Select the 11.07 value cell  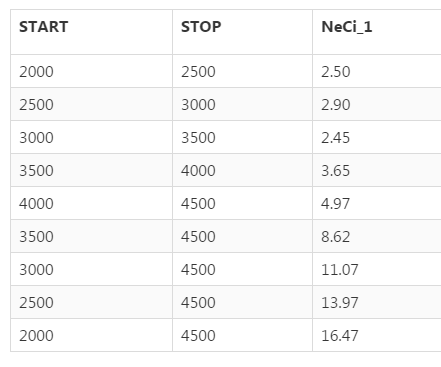[x=377, y=269]
